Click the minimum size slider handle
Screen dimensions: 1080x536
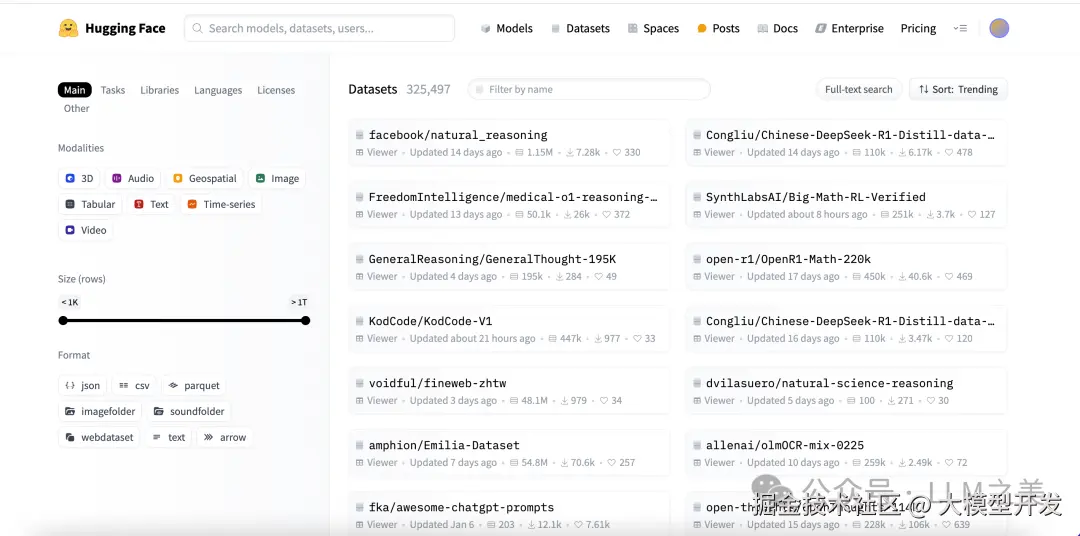pos(63,320)
